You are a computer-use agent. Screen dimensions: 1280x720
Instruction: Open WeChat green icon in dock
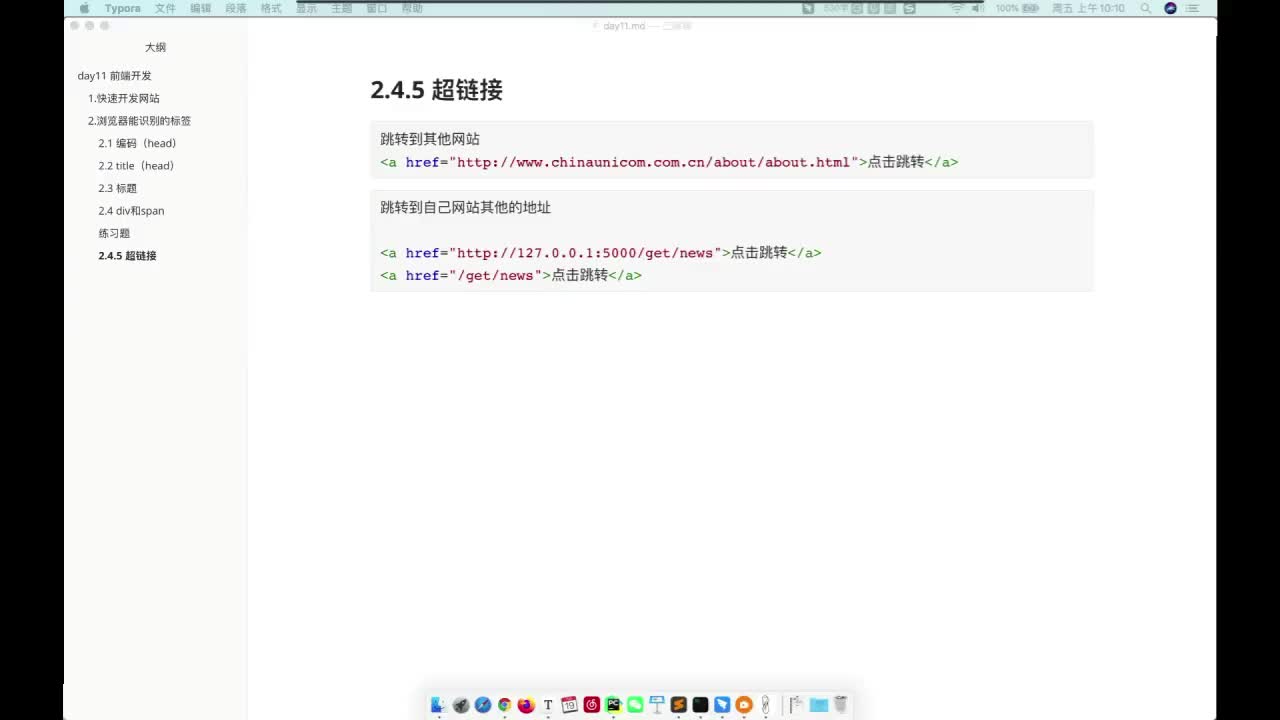click(x=635, y=705)
